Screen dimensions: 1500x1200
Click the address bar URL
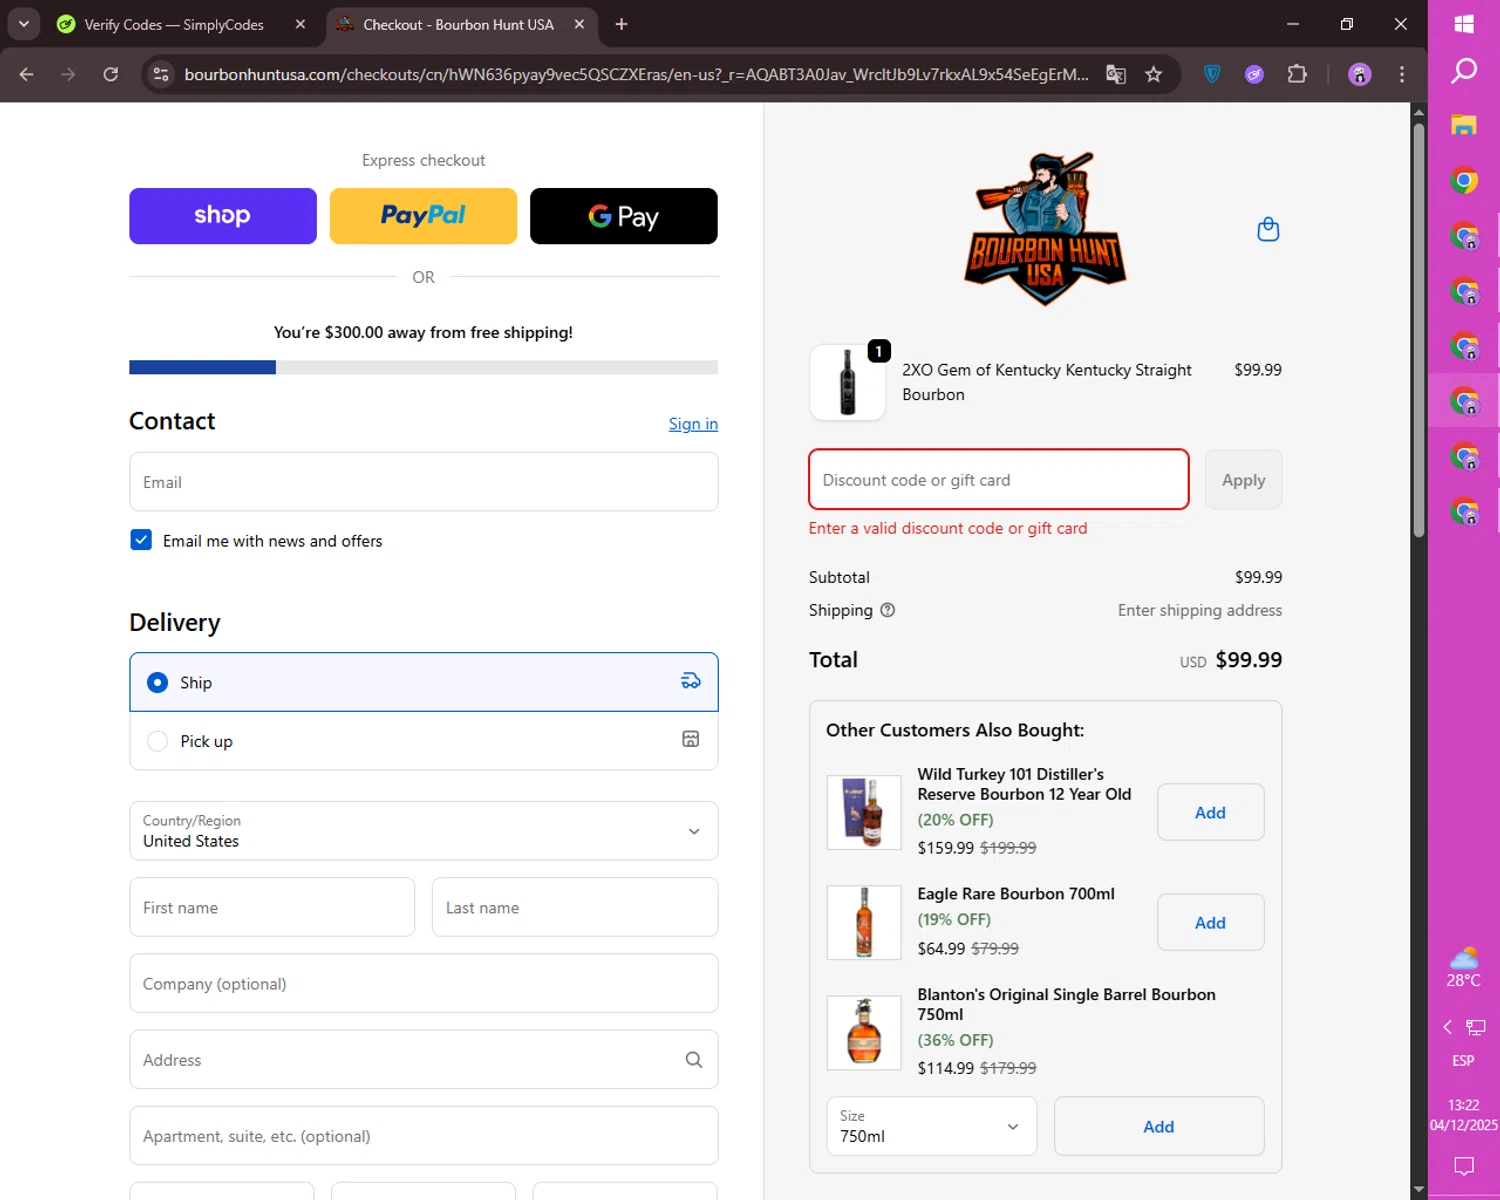click(636, 74)
